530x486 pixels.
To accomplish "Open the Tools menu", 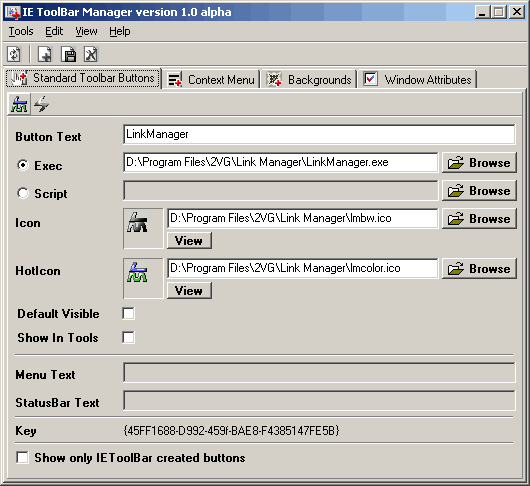I will [x=21, y=31].
